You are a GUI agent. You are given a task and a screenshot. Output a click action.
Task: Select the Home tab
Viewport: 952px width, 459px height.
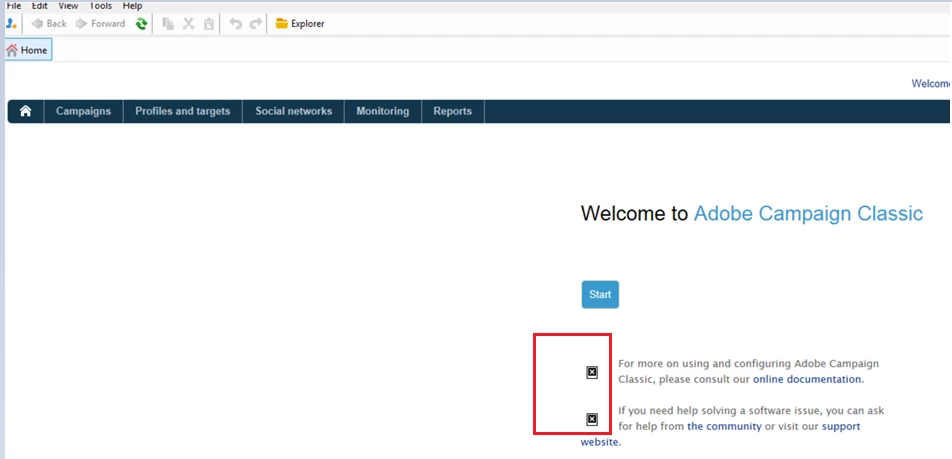point(28,50)
